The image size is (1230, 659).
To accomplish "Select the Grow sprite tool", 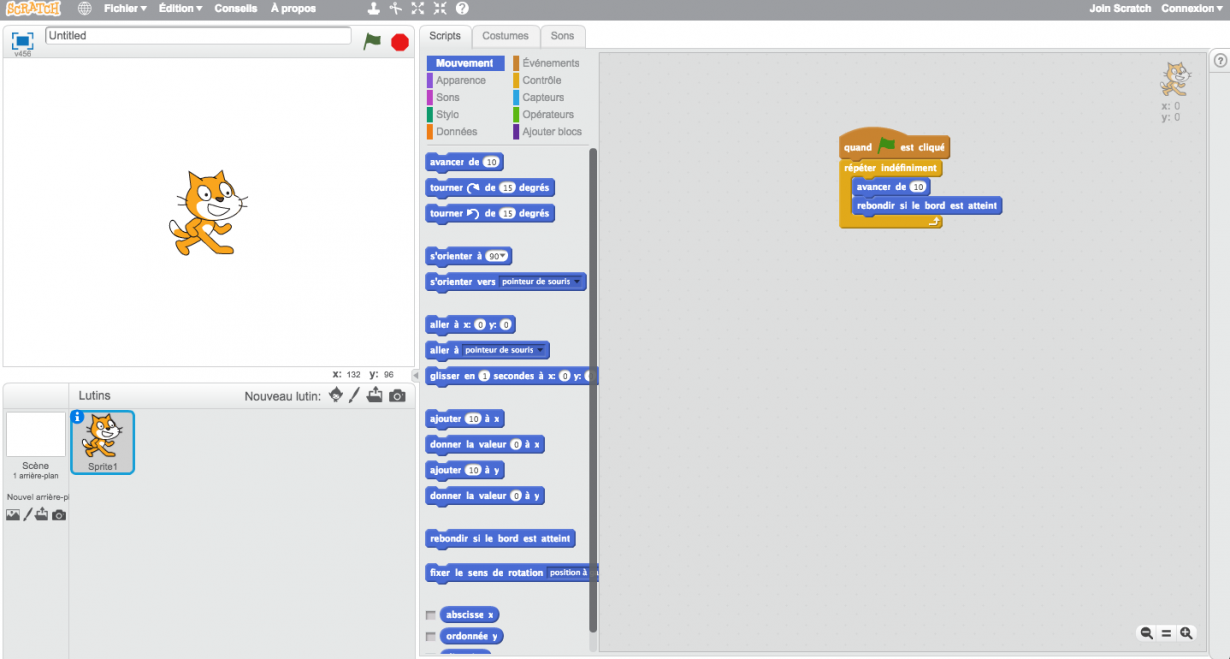I will [x=418, y=8].
